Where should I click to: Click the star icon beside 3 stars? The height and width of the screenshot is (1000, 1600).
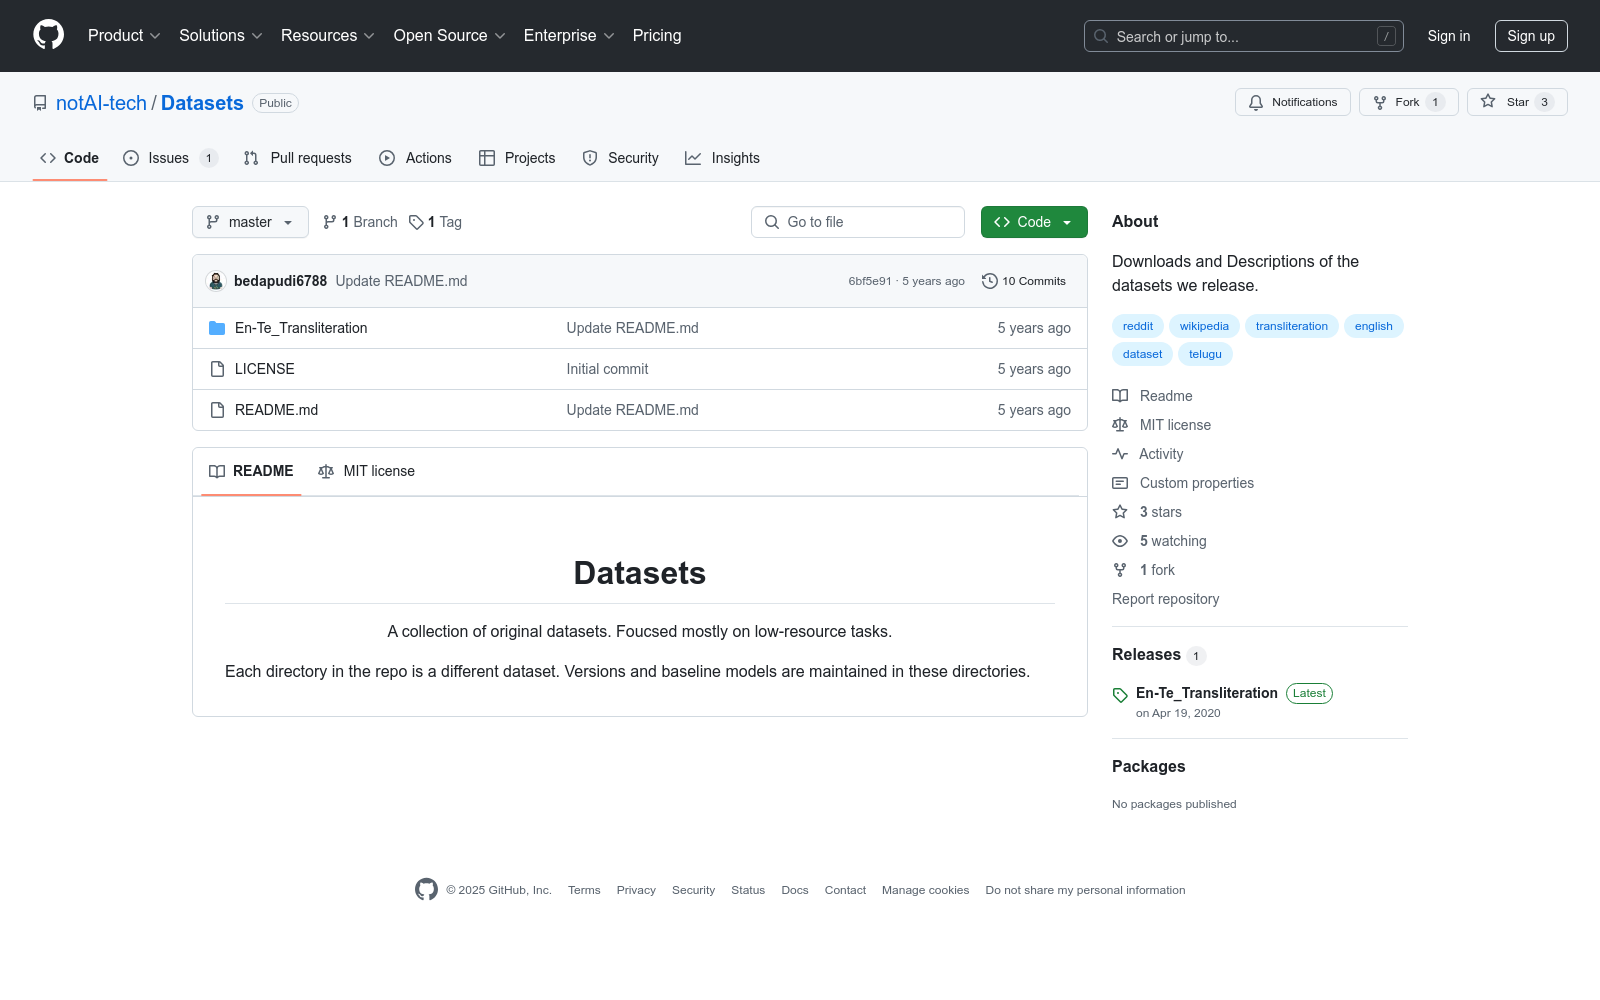point(1120,512)
